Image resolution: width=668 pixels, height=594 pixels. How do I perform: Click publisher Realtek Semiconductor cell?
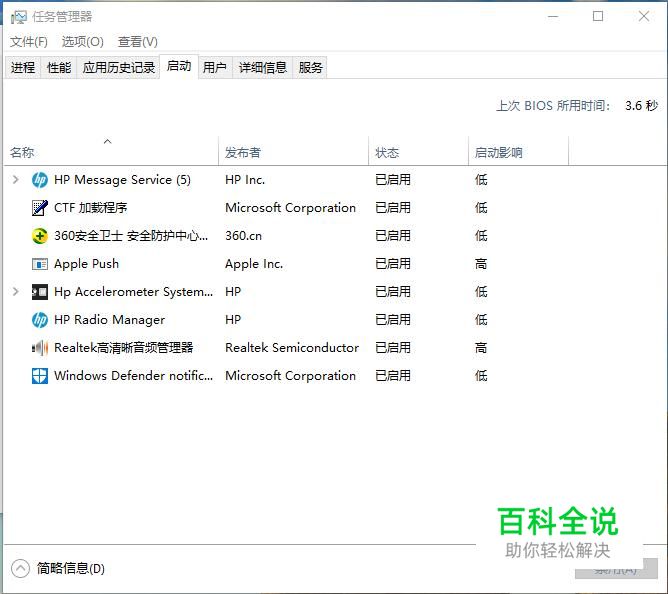click(292, 348)
